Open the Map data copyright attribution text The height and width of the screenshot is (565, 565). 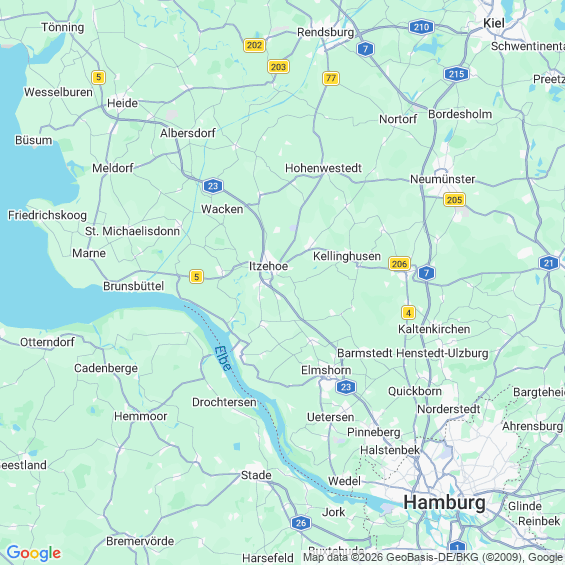click(x=434, y=557)
